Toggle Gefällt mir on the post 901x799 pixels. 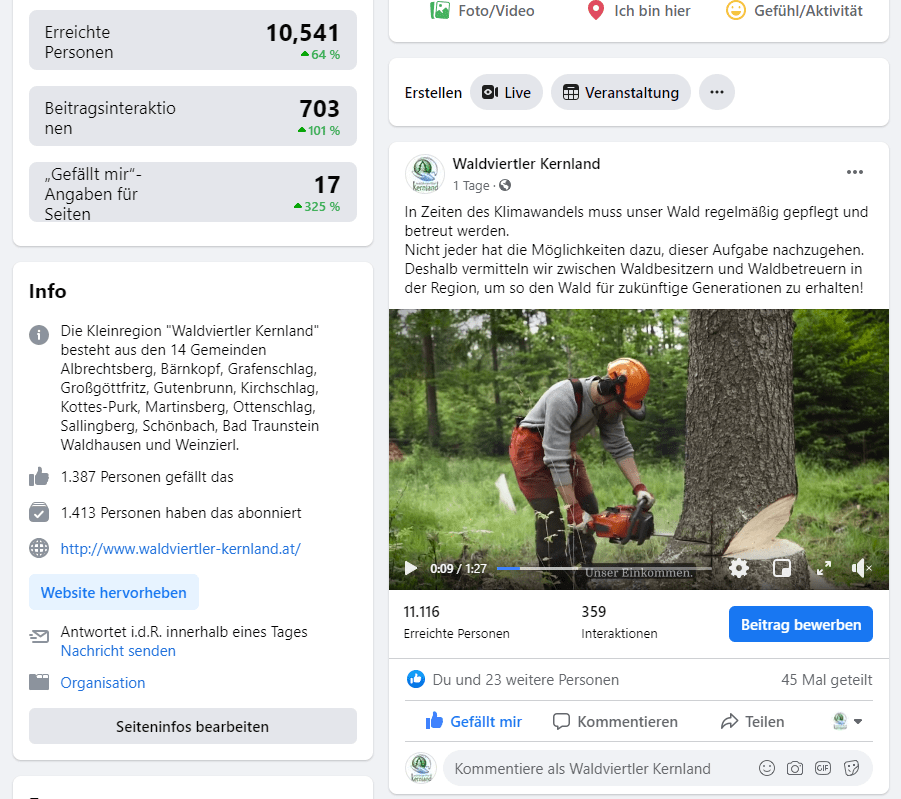point(473,721)
